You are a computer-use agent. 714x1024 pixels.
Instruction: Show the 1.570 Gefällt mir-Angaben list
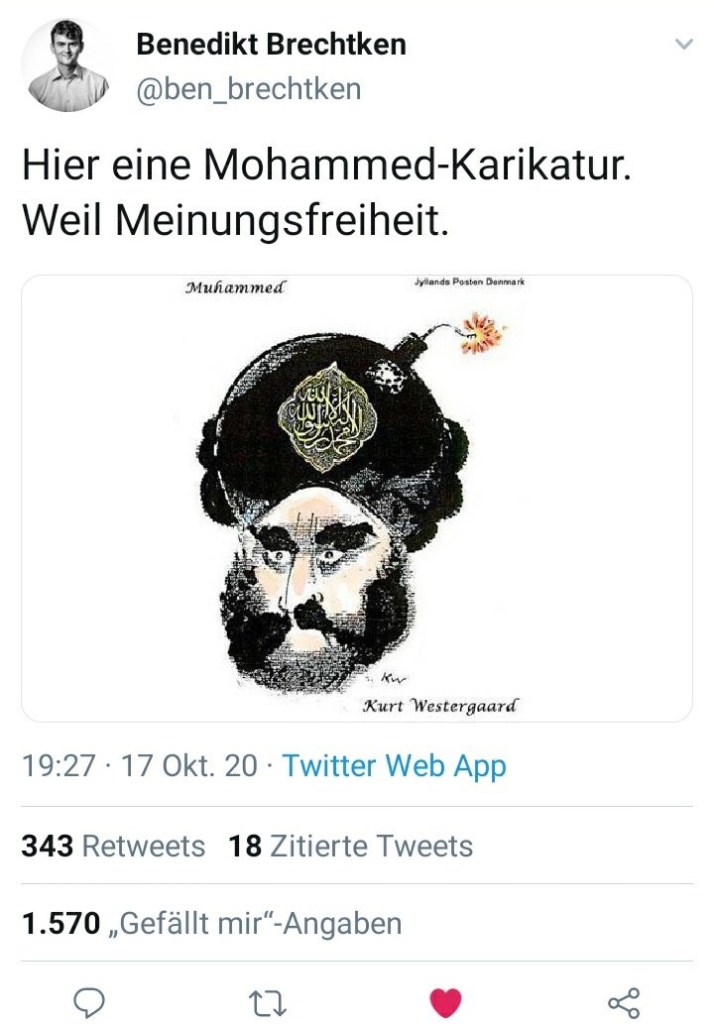coord(212,923)
